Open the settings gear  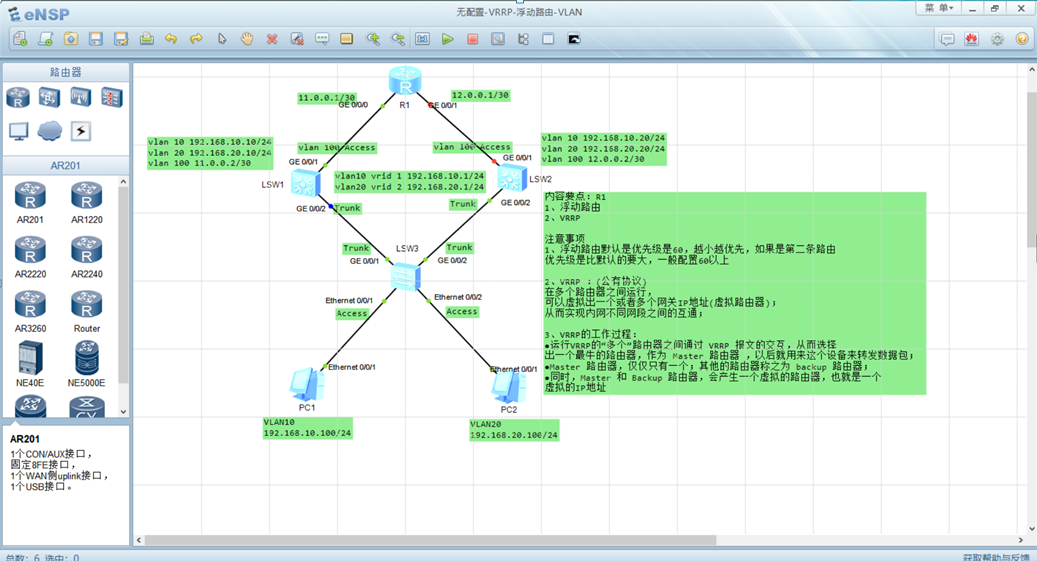tap(997, 39)
